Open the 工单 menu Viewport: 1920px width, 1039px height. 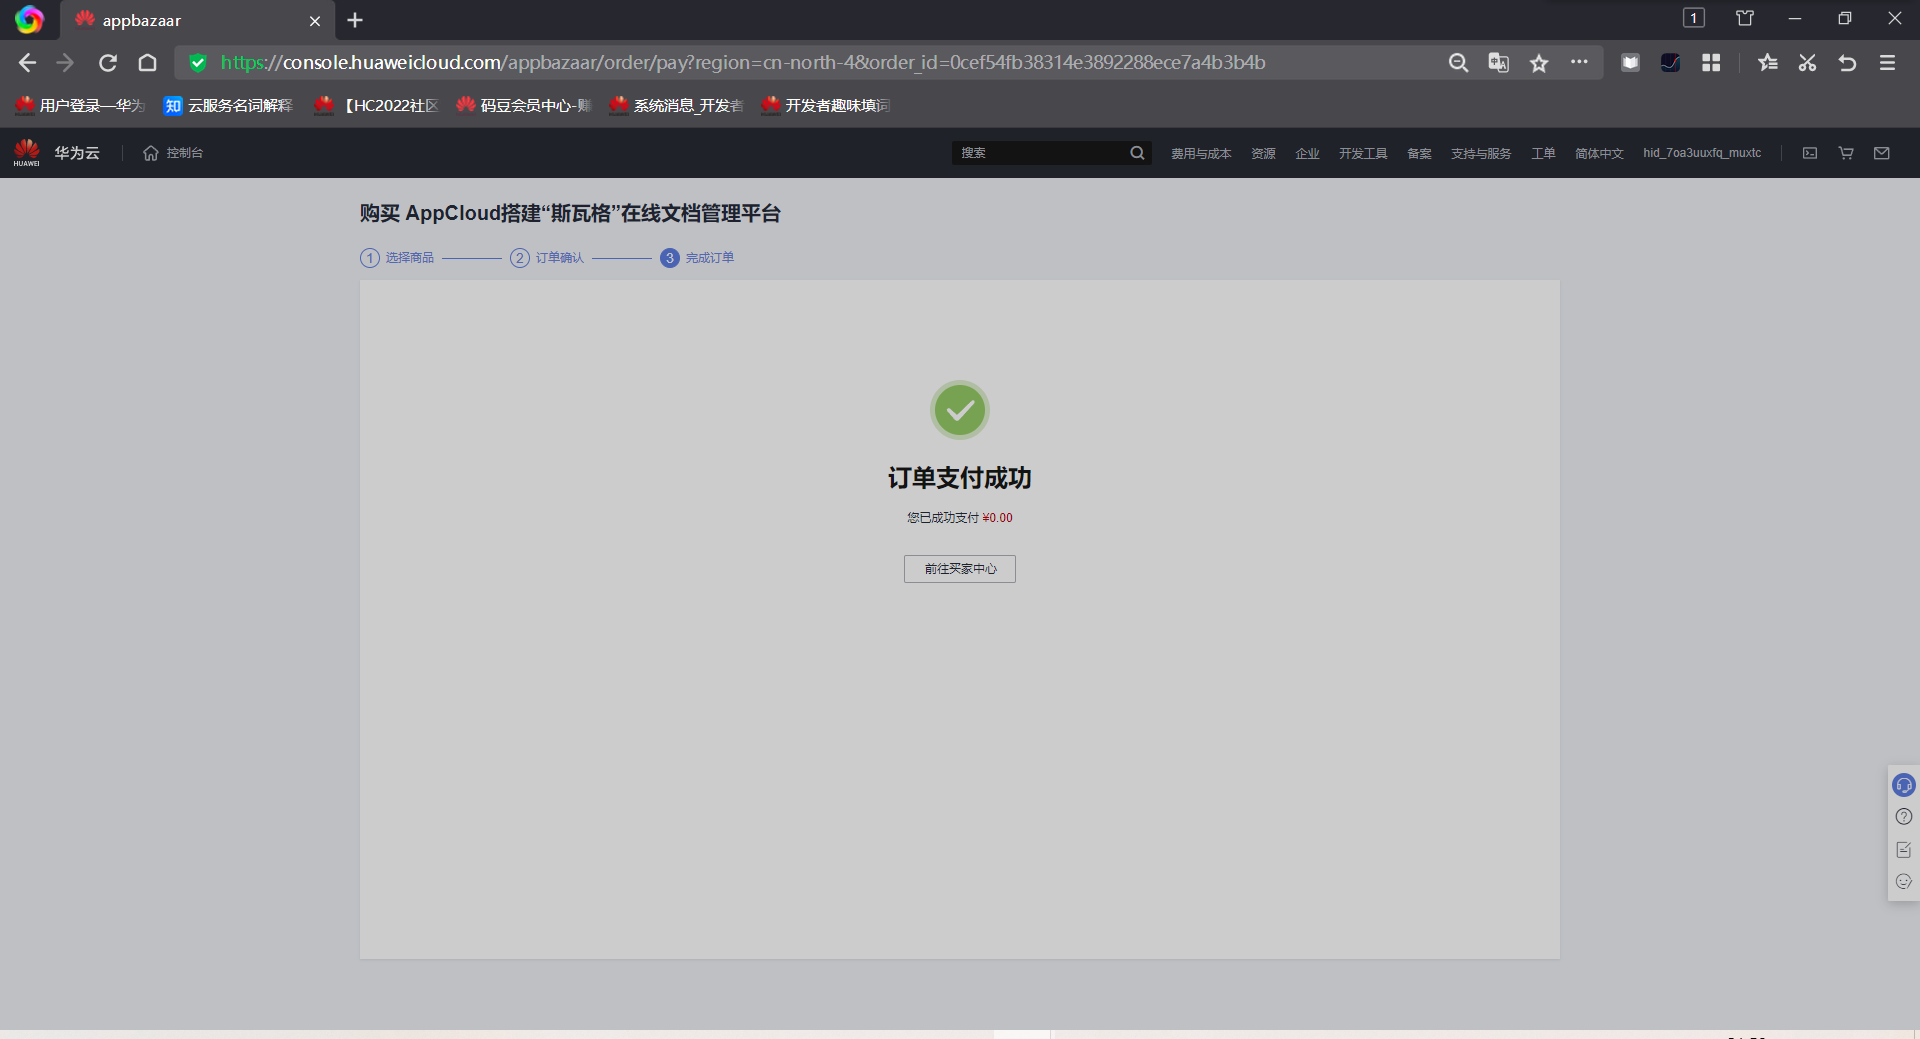1543,154
